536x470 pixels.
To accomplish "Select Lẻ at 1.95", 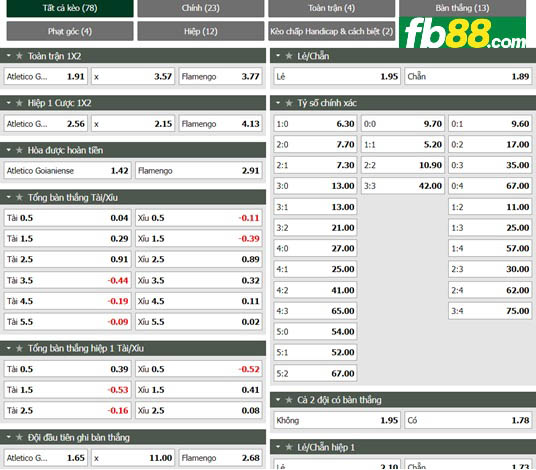I will [337, 76].
